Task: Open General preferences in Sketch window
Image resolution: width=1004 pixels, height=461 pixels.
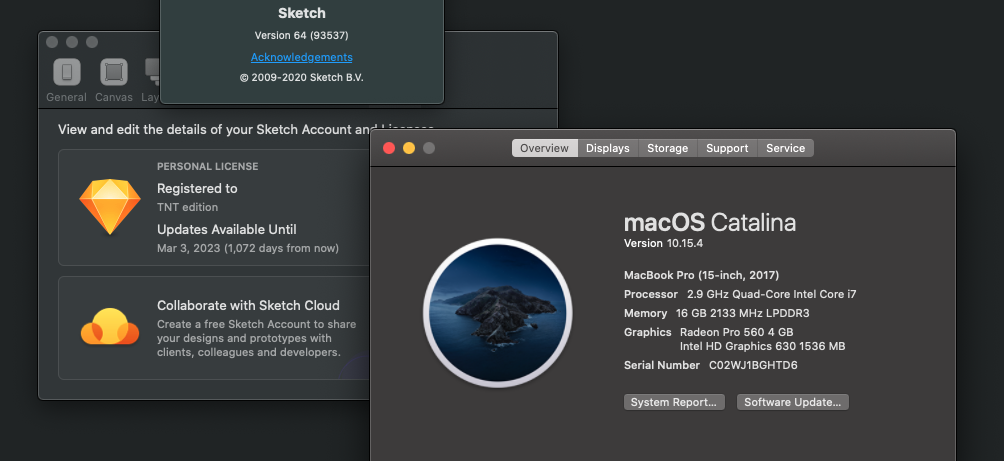Action: [x=67, y=80]
